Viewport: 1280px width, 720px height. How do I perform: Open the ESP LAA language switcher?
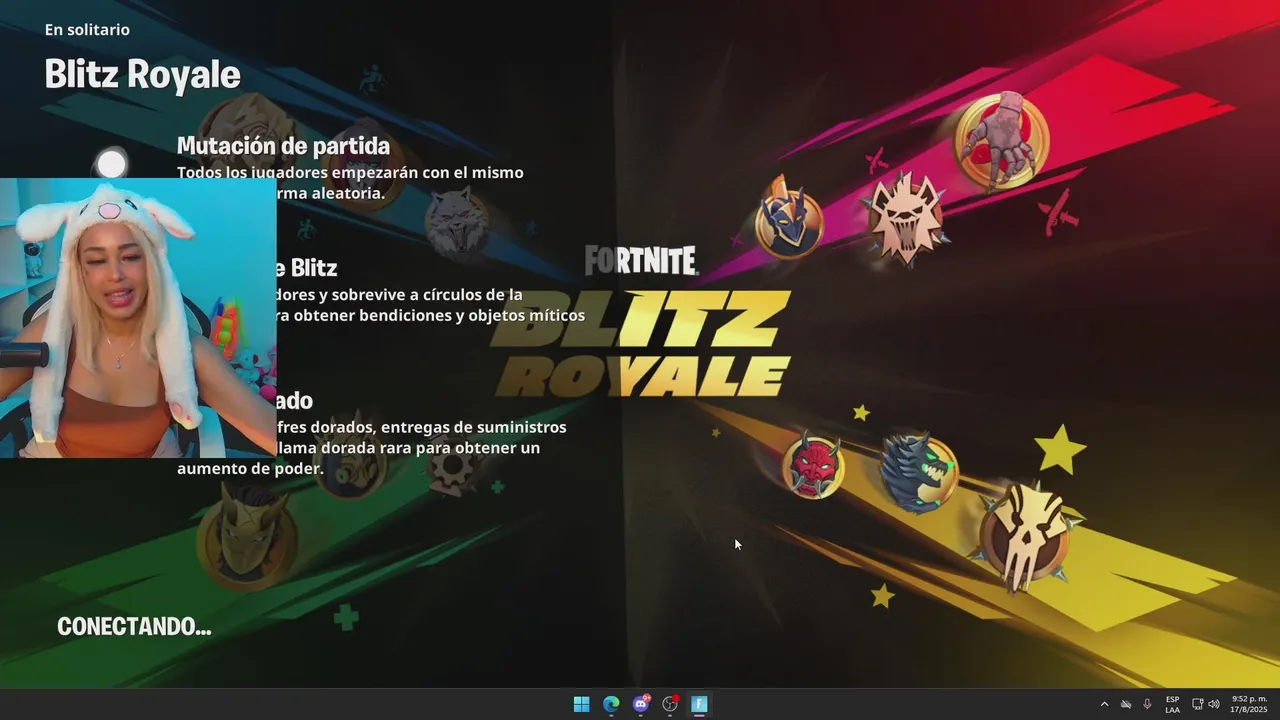point(1172,704)
